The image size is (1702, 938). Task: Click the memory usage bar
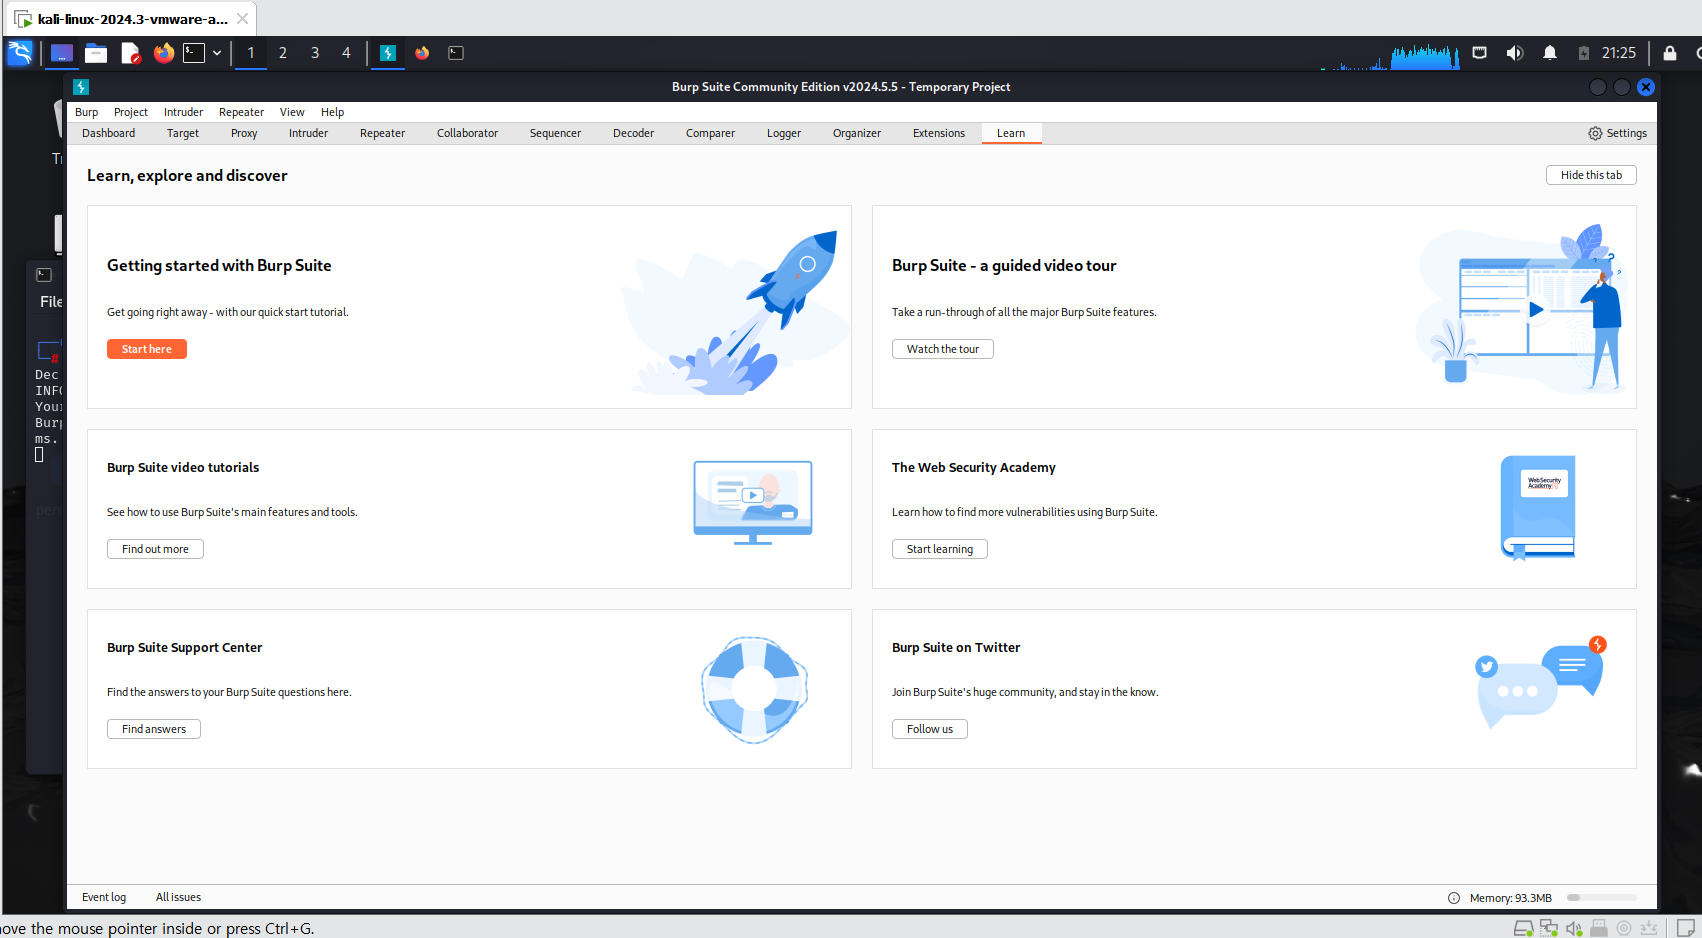click(1601, 897)
